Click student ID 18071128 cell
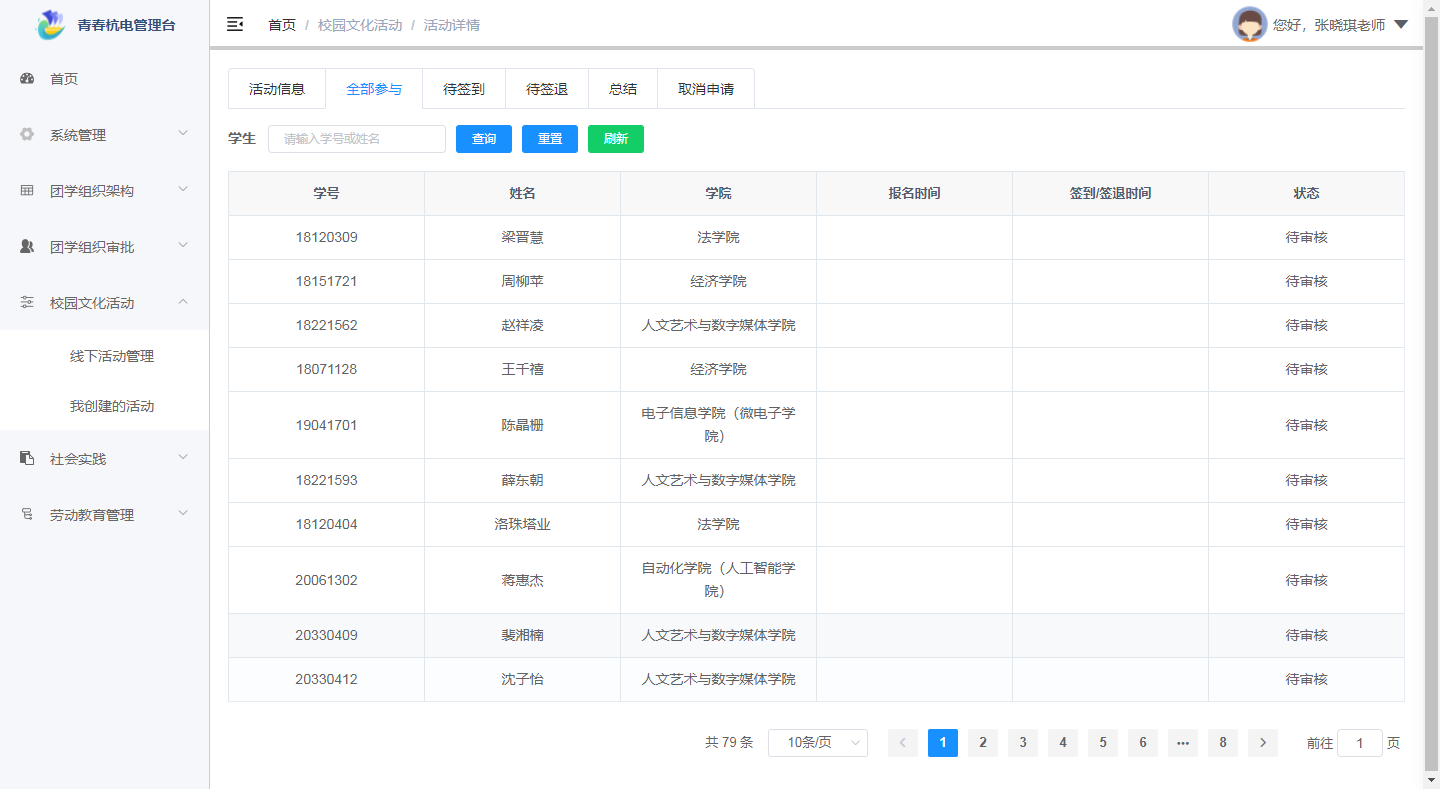Viewport: 1440px width, 789px height. (x=326, y=369)
